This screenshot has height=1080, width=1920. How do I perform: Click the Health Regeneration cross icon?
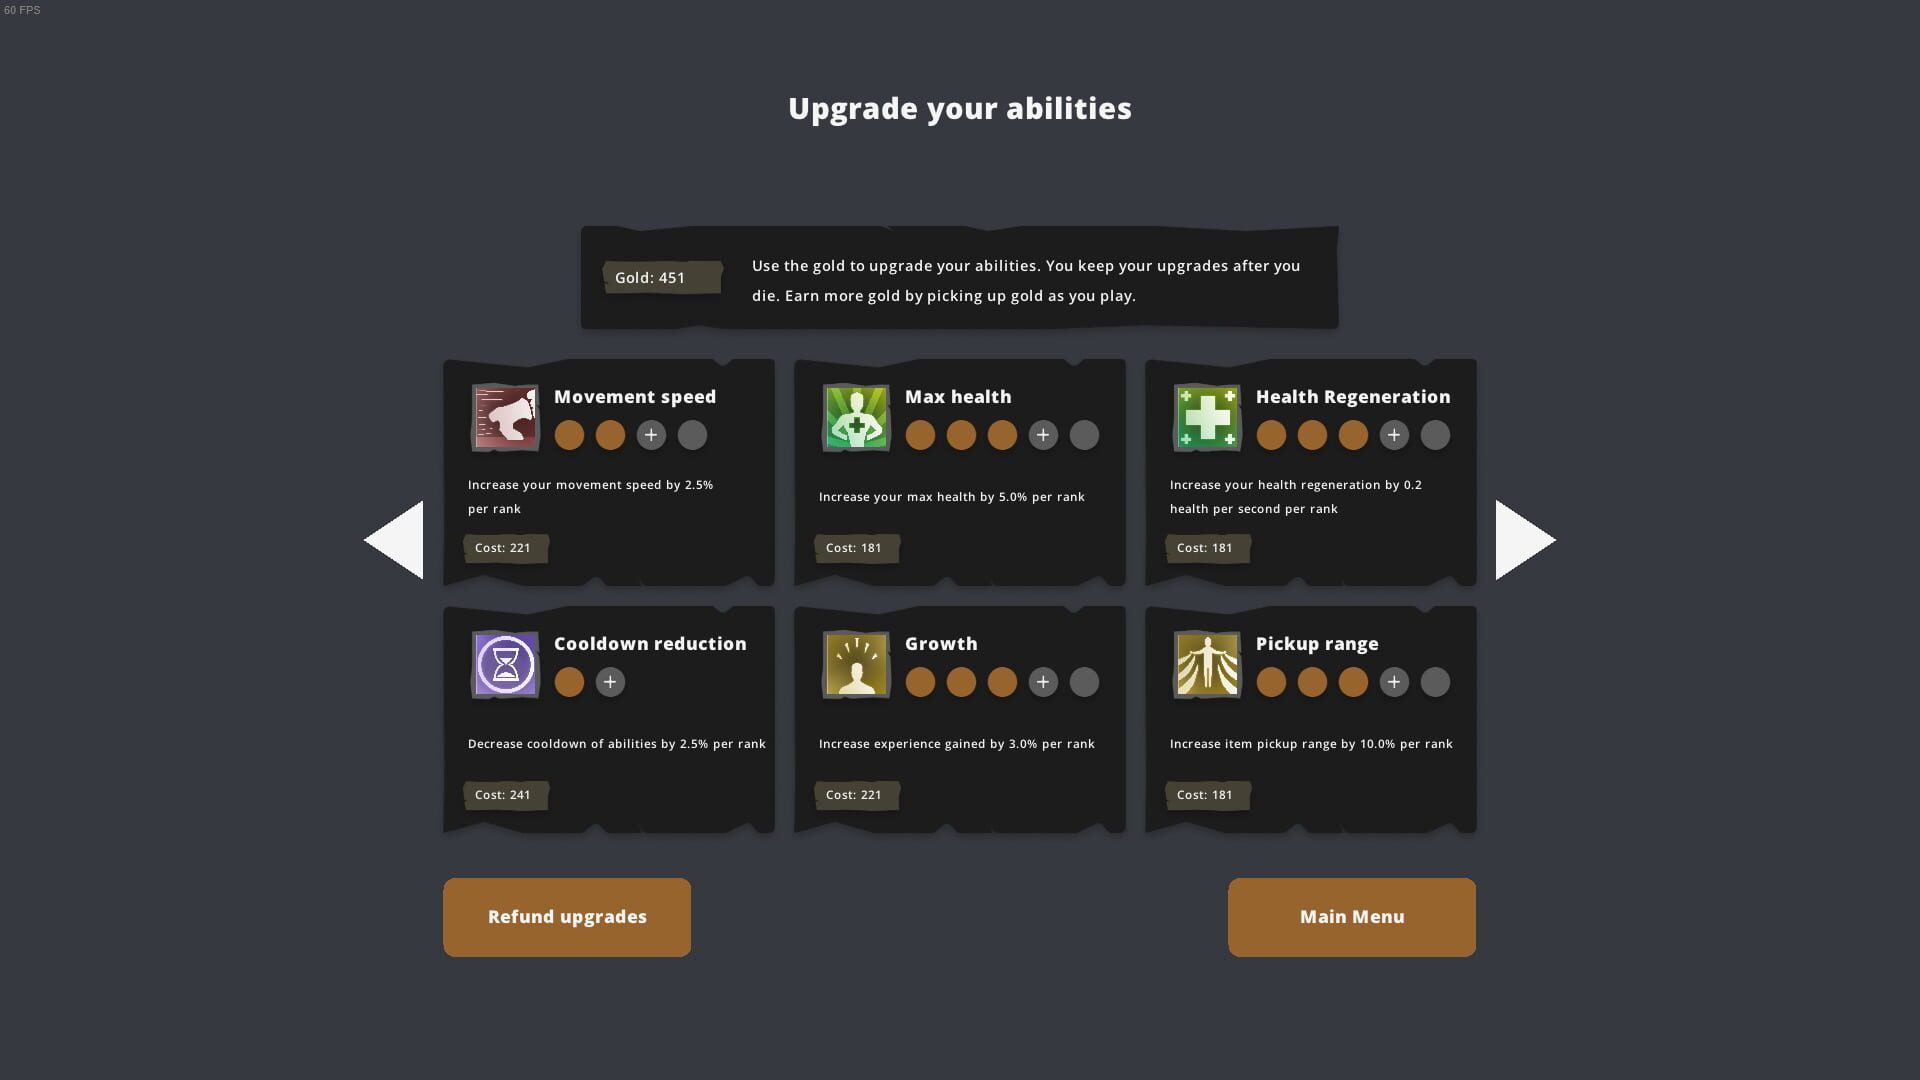click(x=1207, y=417)
